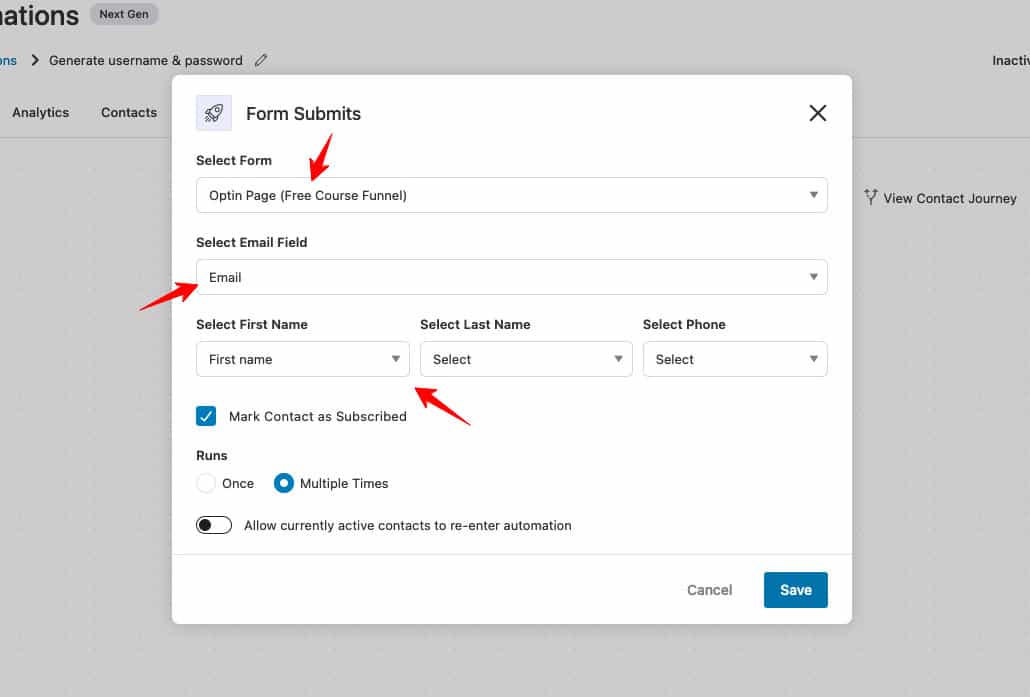The image size is (1030, 697).
Task: Click the rocket icon beside Form Submits title
Action: 213,113
